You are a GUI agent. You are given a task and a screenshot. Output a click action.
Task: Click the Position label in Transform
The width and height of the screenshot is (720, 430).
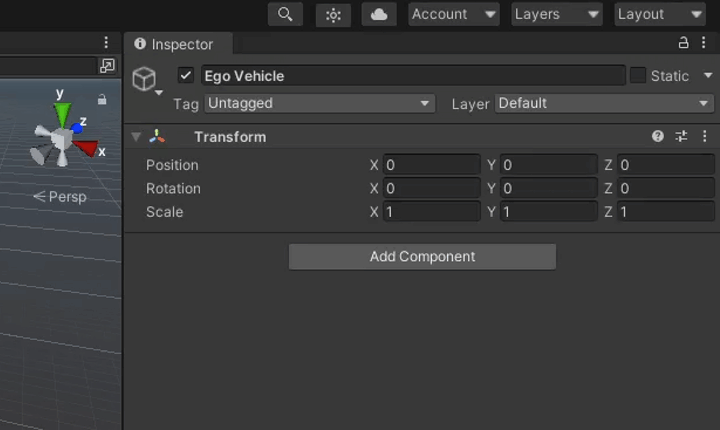click(172, 165)
